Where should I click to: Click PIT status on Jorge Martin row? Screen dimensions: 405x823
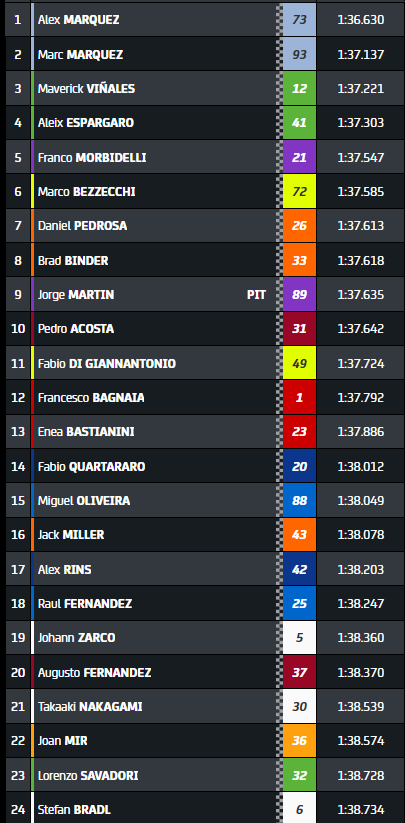pos(256,294)
